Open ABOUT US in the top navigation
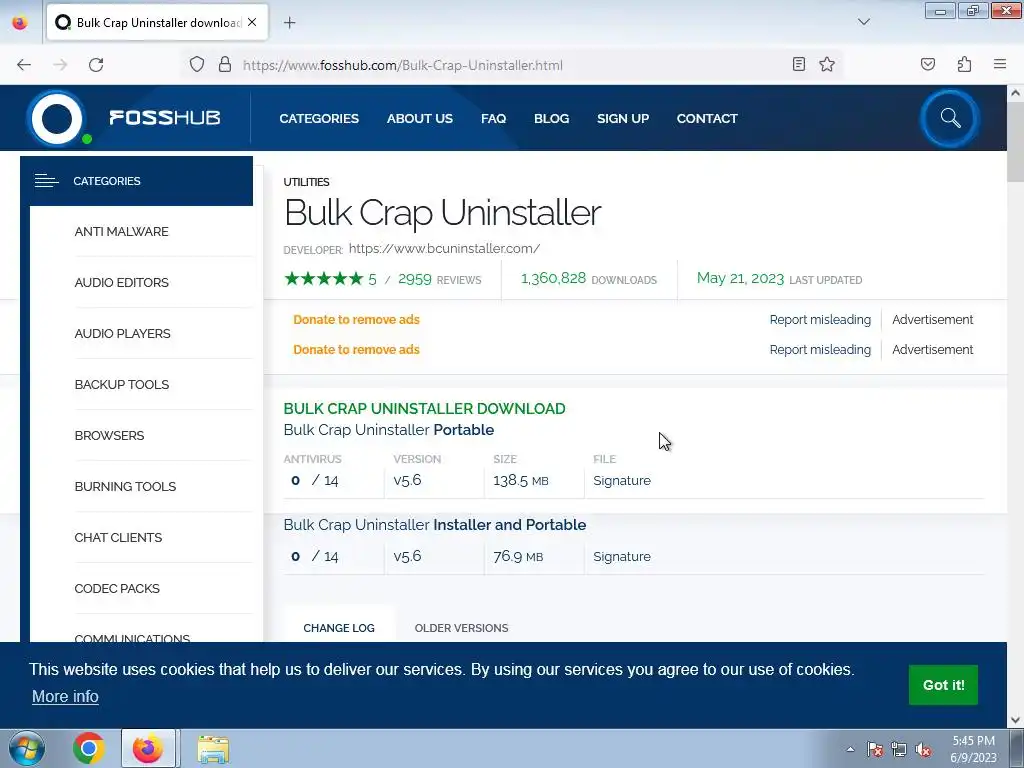The image size is (1024, 768). [419, 118]
